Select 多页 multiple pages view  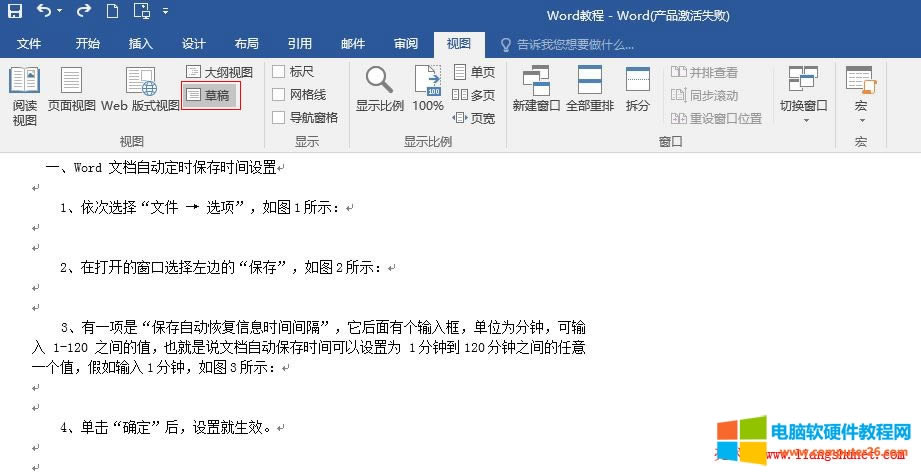473,95
